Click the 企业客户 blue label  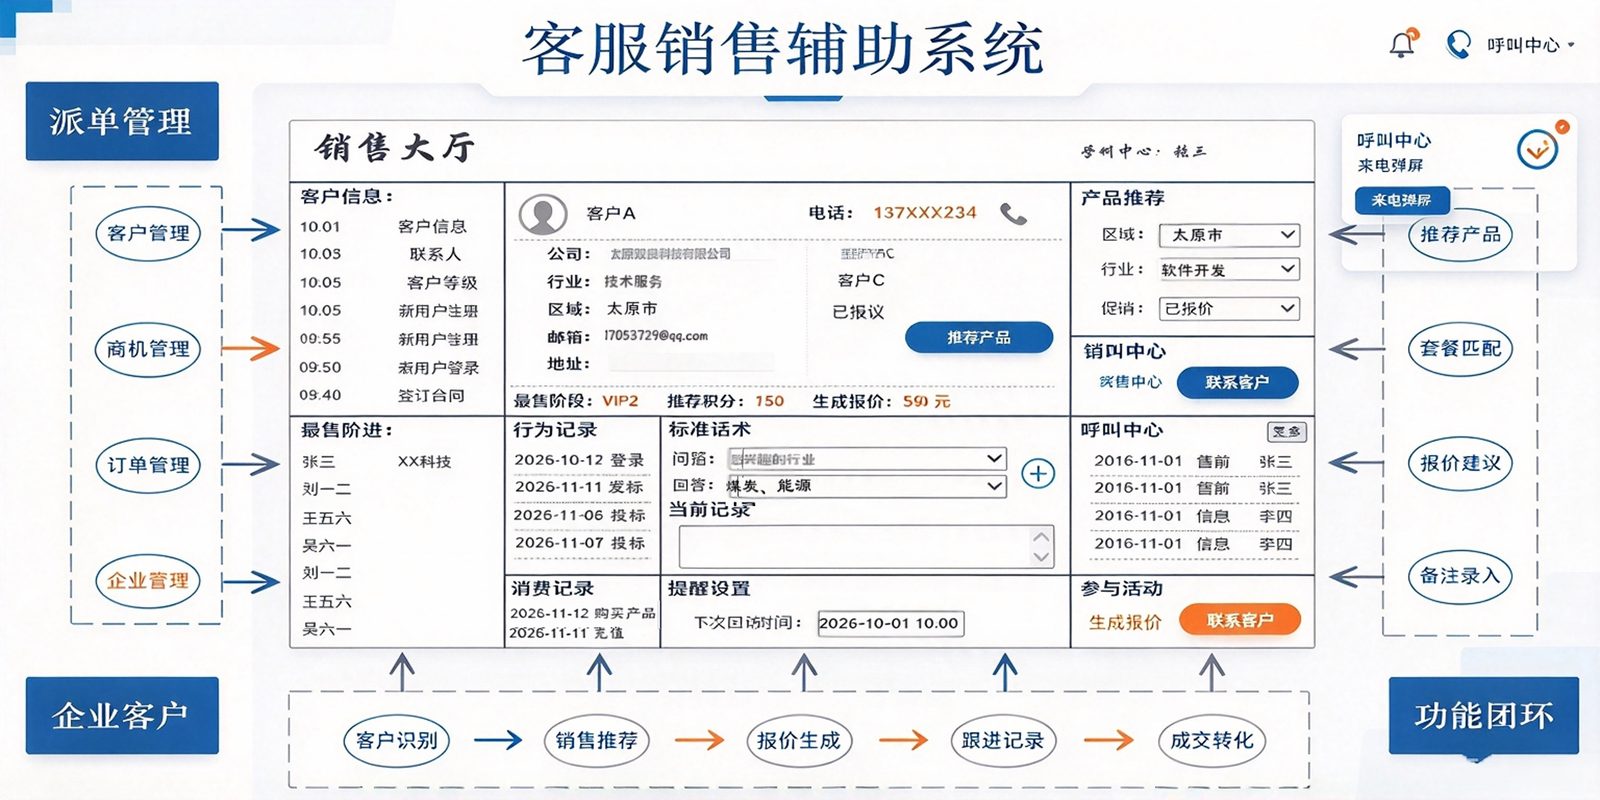coord(122,715)
